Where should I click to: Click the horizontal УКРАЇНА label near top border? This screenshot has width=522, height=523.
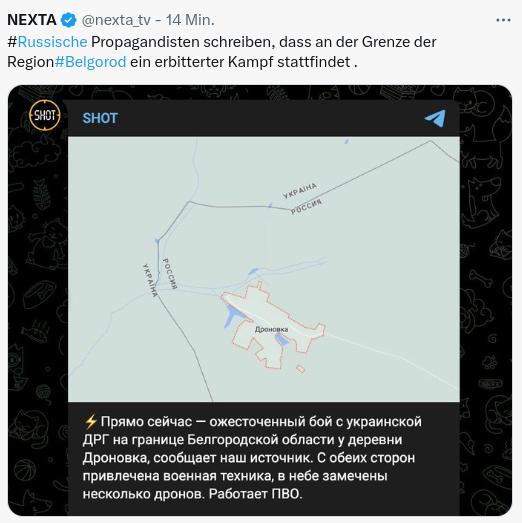[x=300, y=191]
